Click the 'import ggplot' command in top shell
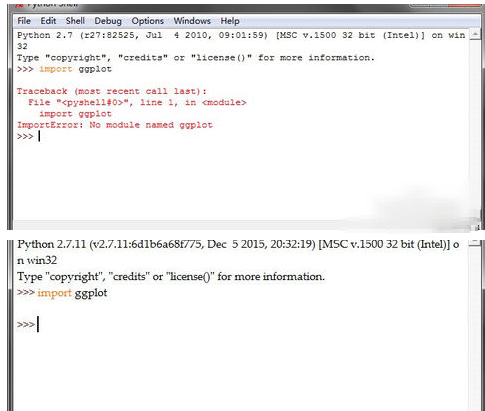Image resolution: width=485 pixels, height=411 pixels. click(75, 69)
